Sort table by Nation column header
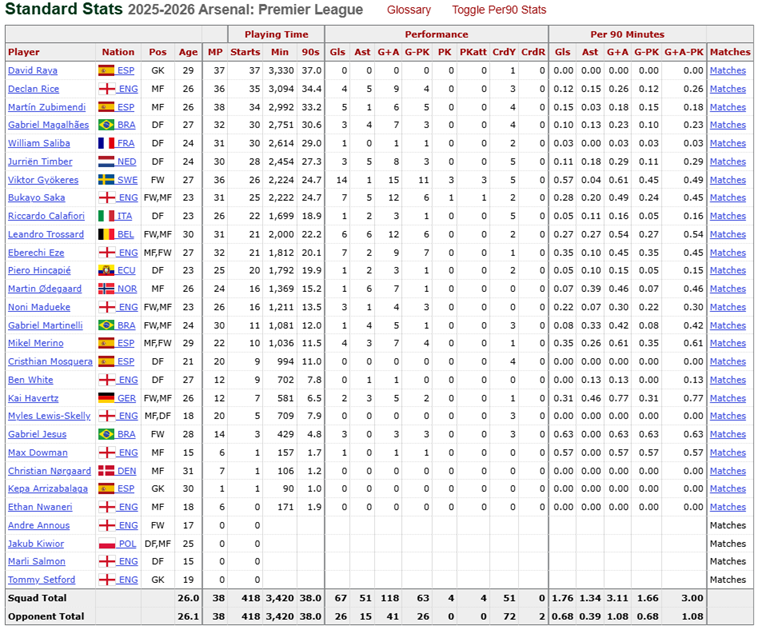 tap(118, 52)
